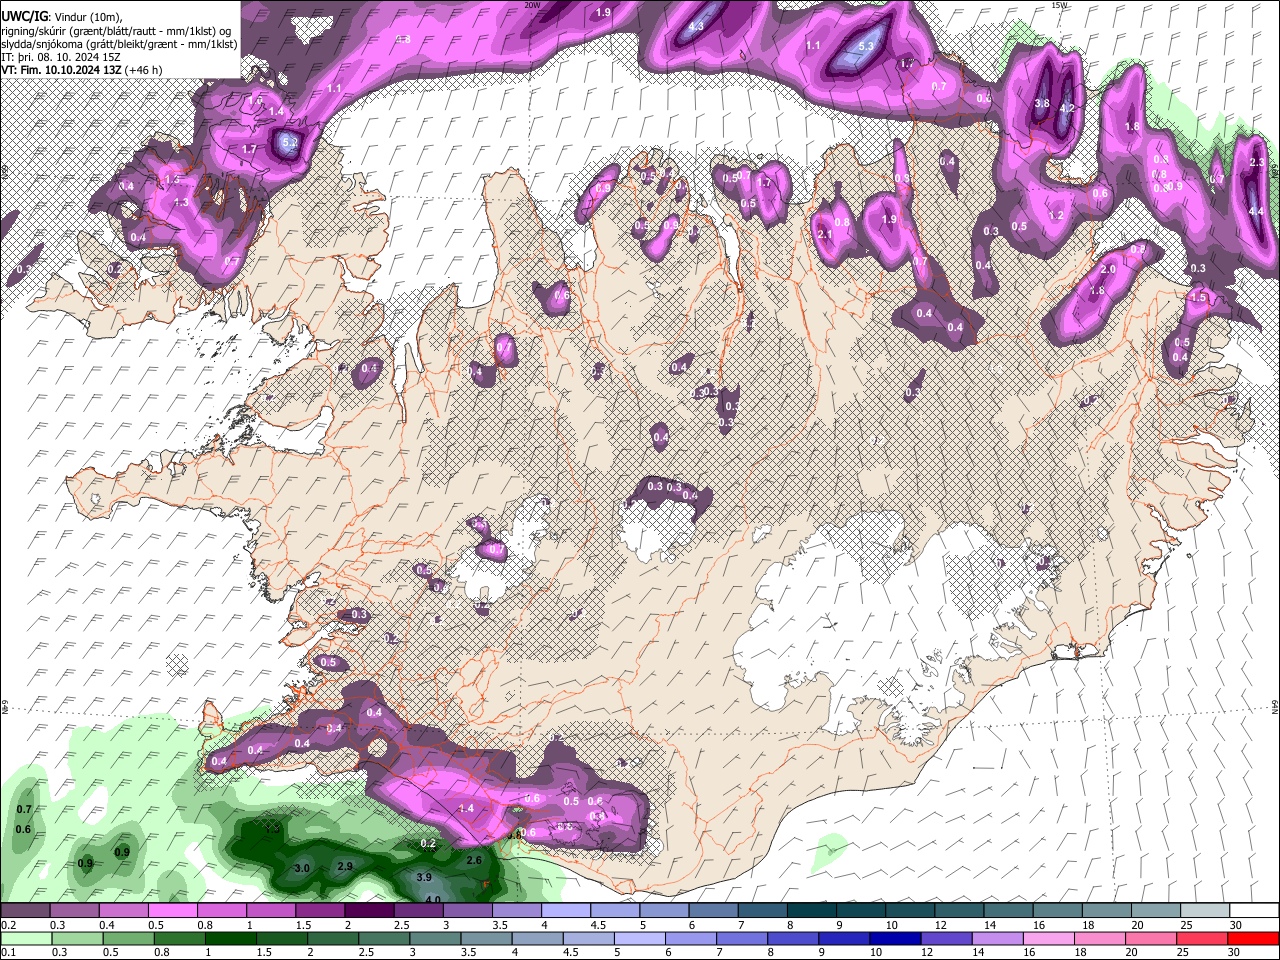Click the "VT: Fim. 10.10.2024 13Z" valid time
This screenshot has height=960, width=1280.
[x=62, y=71]
